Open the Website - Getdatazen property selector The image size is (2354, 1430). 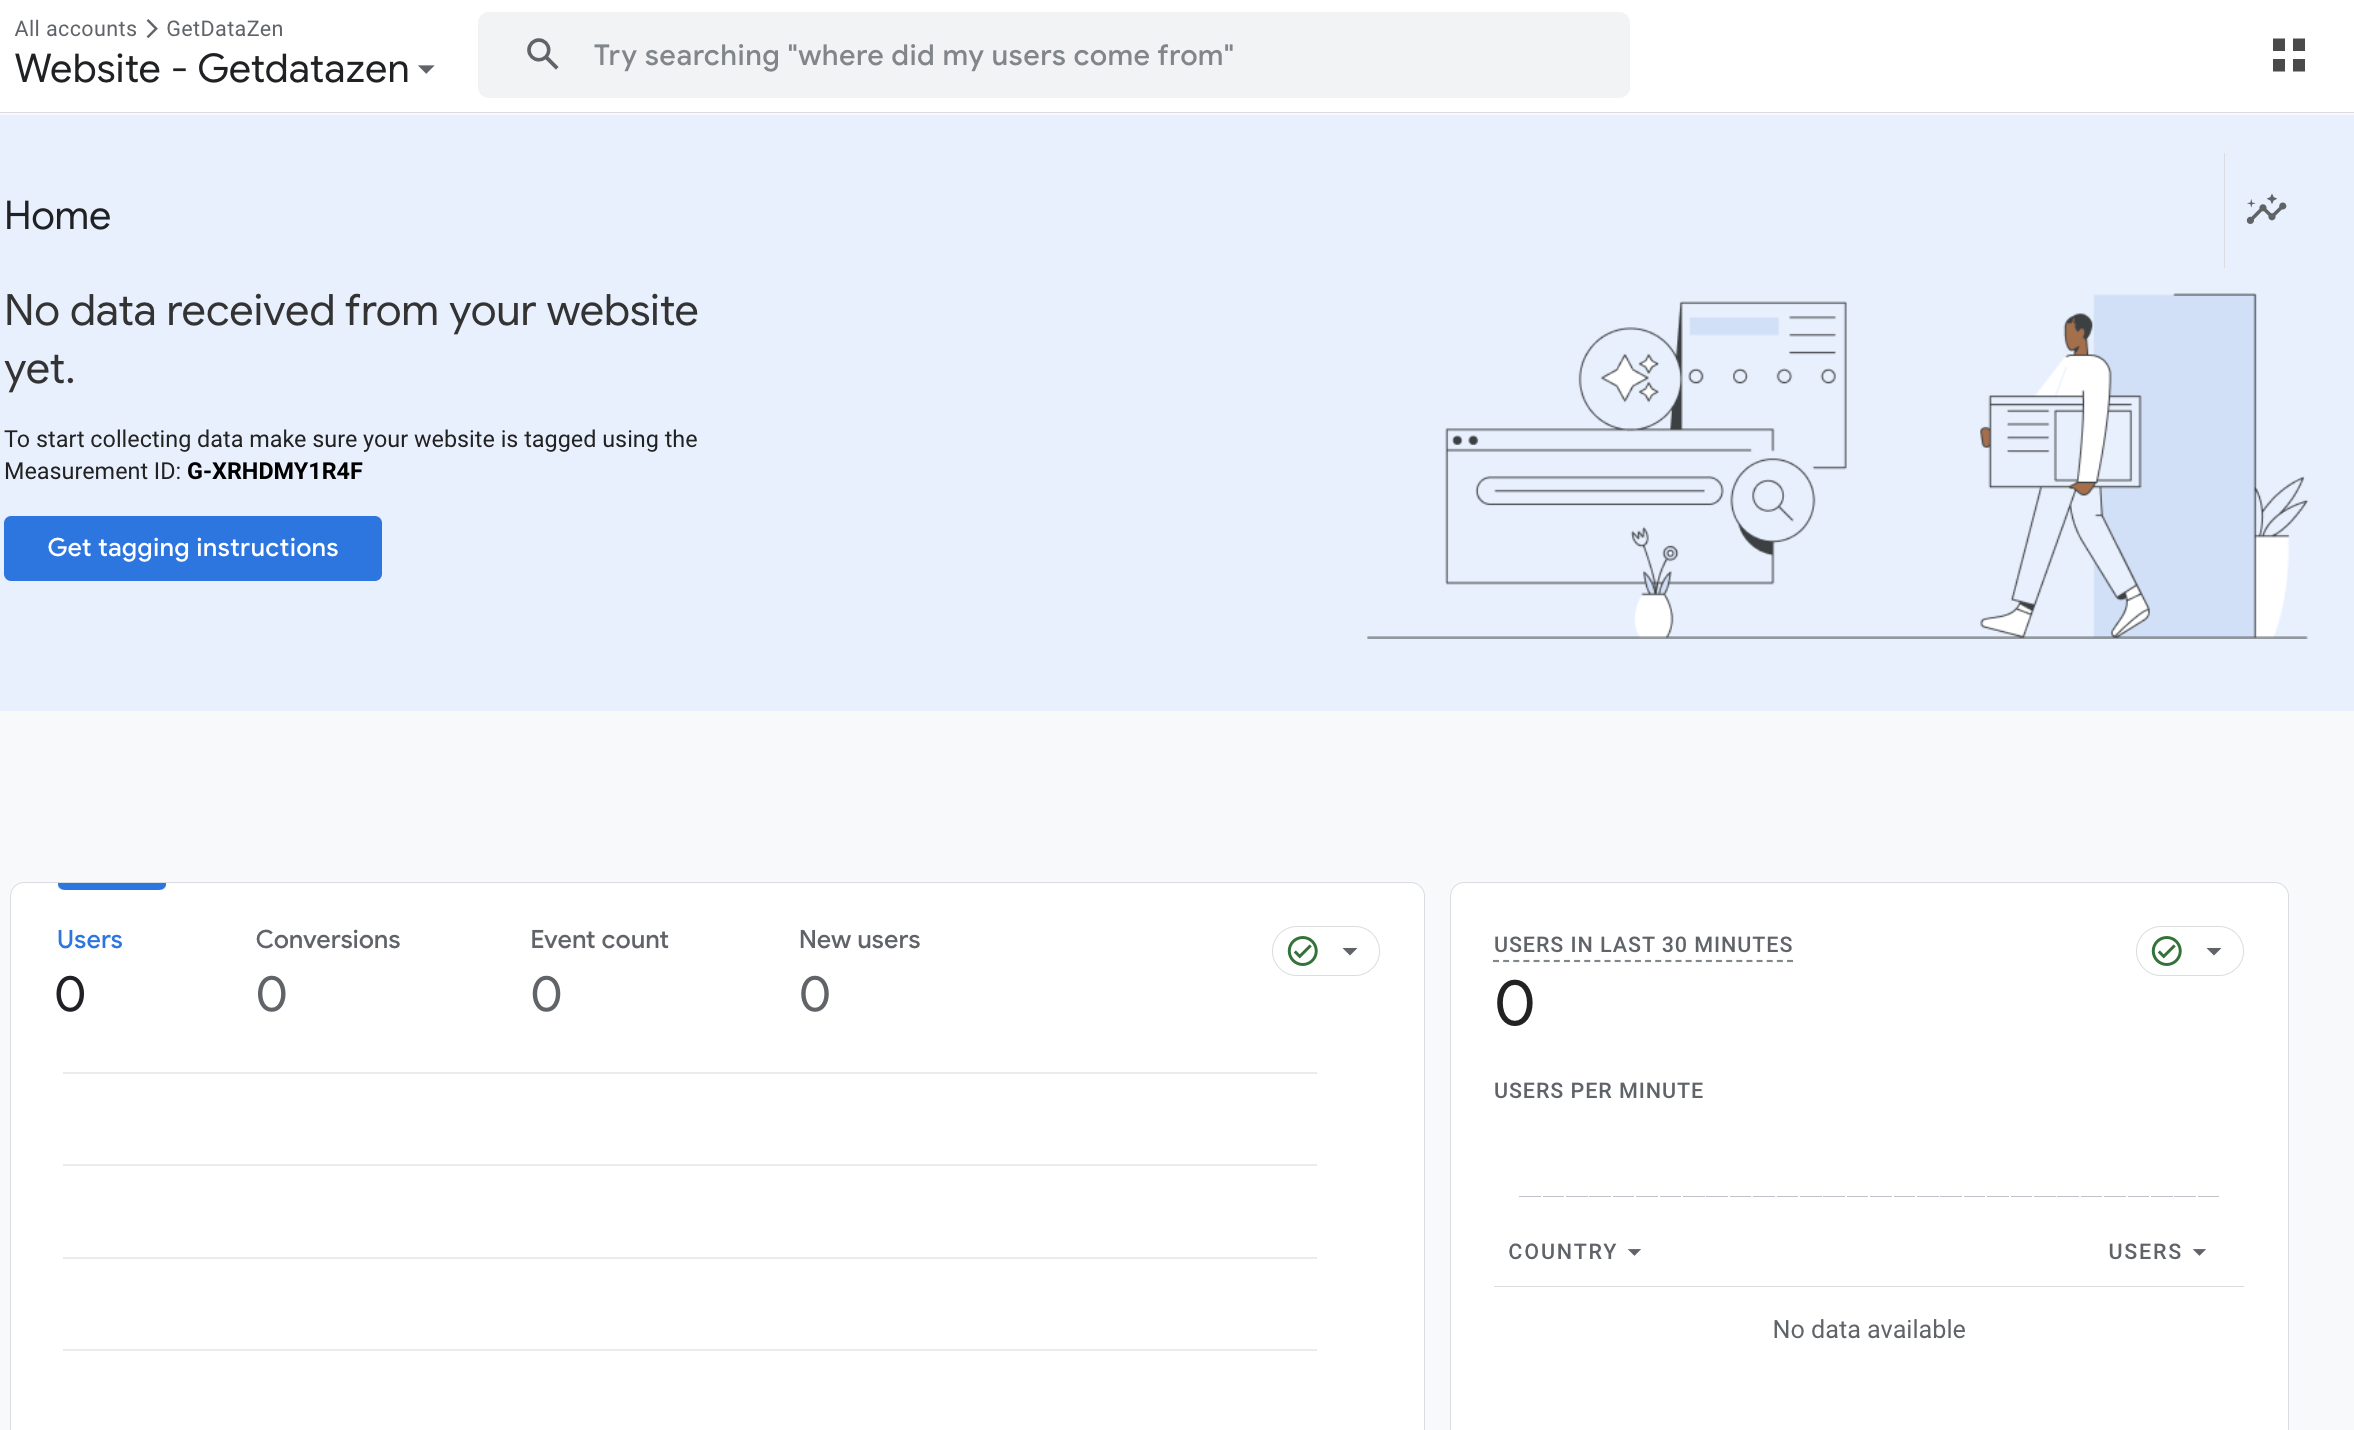tap(225, 69)
